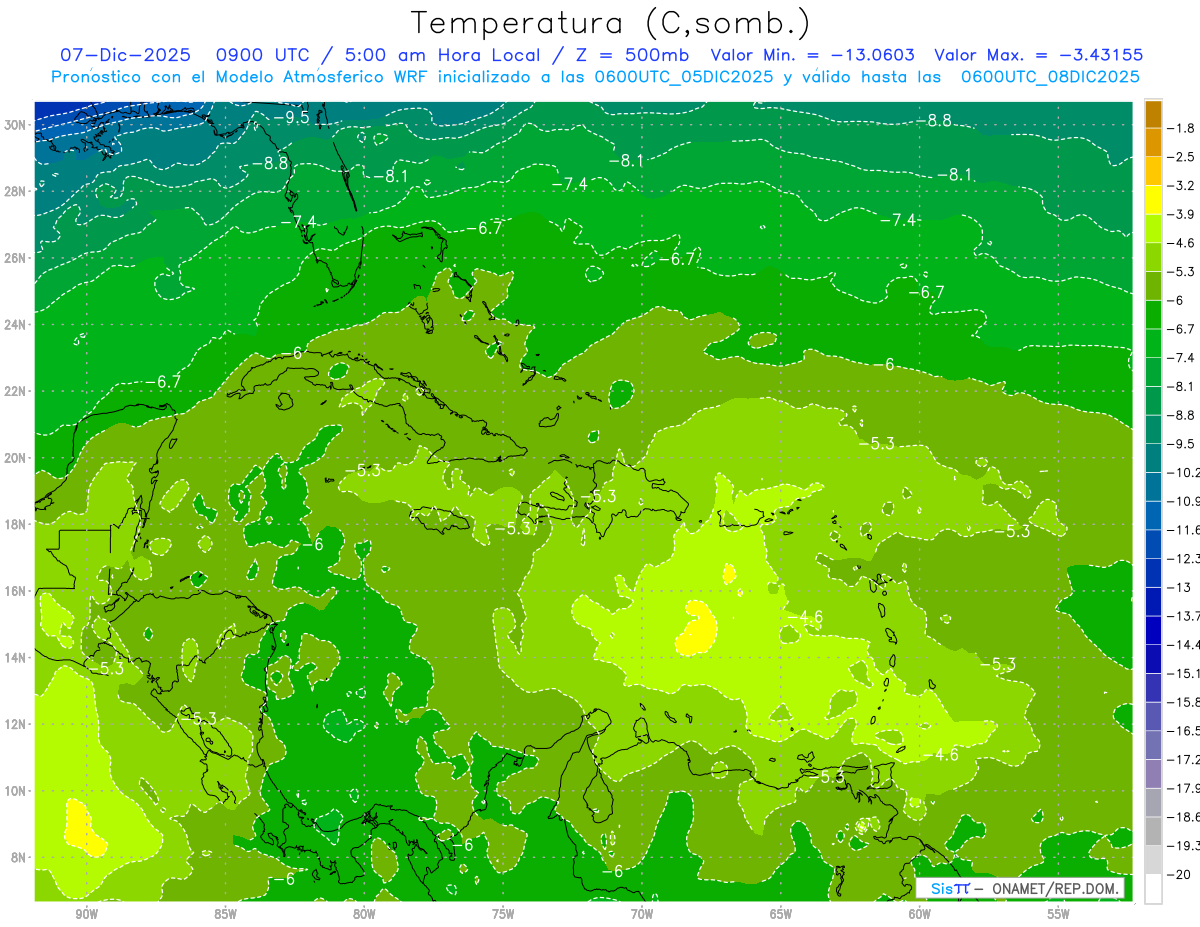Image resolution: width=1200 pixels, height=927 pixels.
Task: Click the '75W' longitude label
Action: point(503,914)
